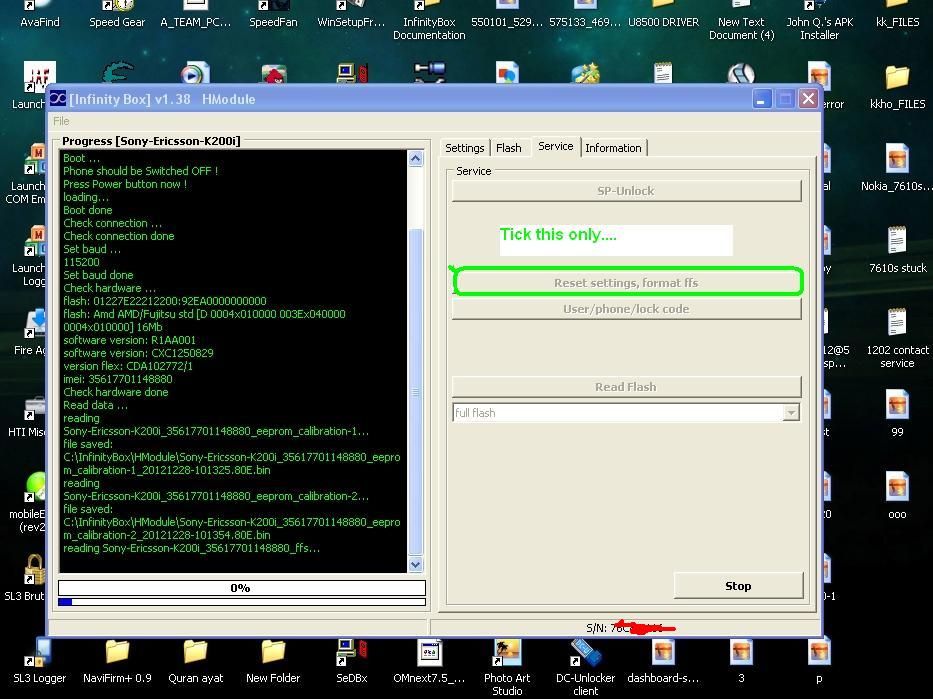Switch to the Flash tab
Viewport: 933px width, 699px height.
(509, 148)
